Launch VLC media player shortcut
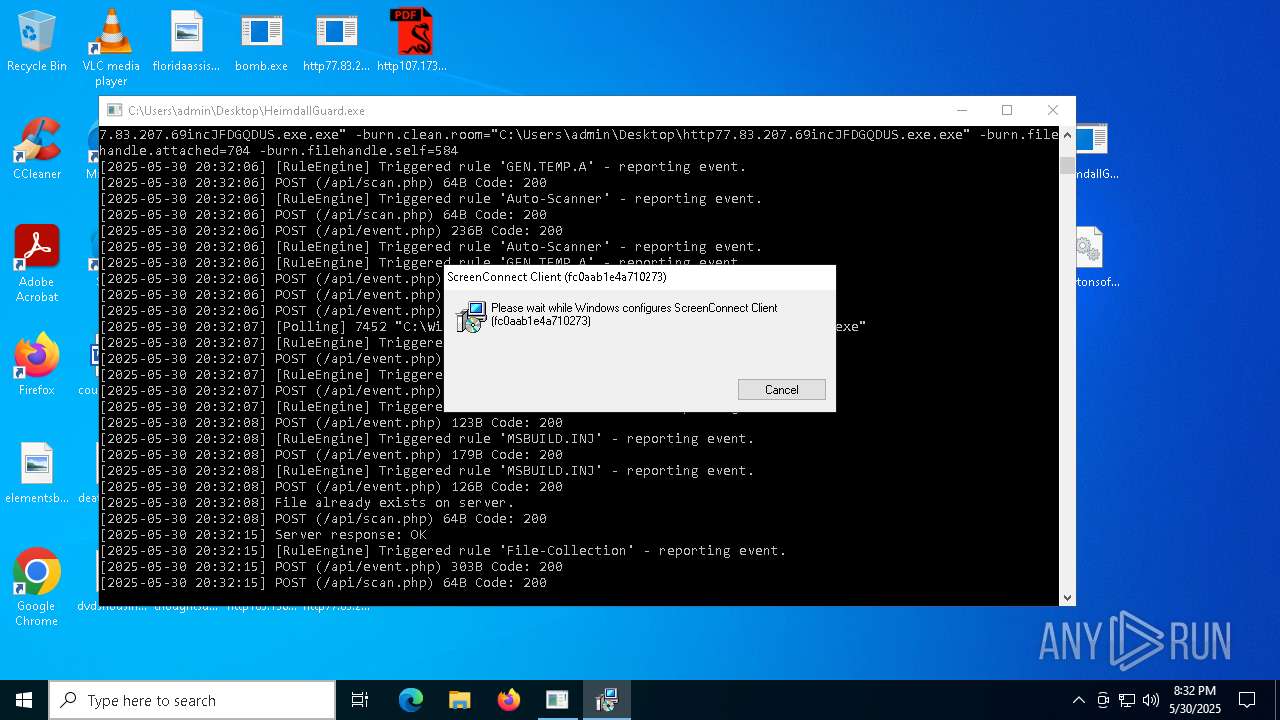1280x720 pixels. [x=111, y=48]
